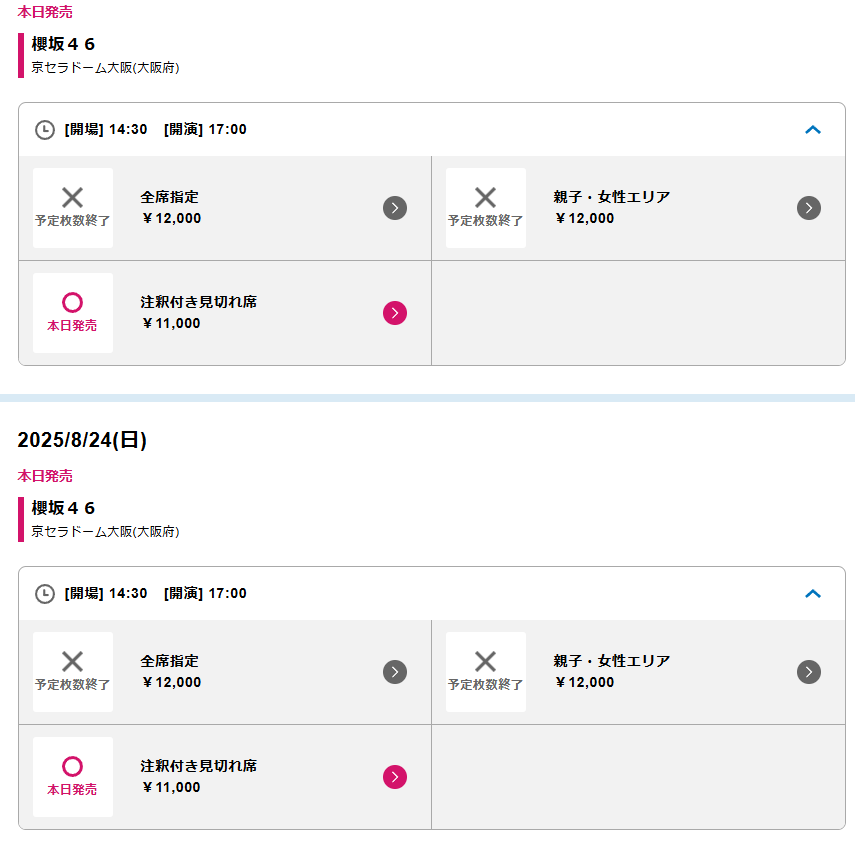This screenshot has width=855, height=842.
Task: Select first 注釈付き見切れ席 ¥11,000 ticket row
Action: pos(225,313)
